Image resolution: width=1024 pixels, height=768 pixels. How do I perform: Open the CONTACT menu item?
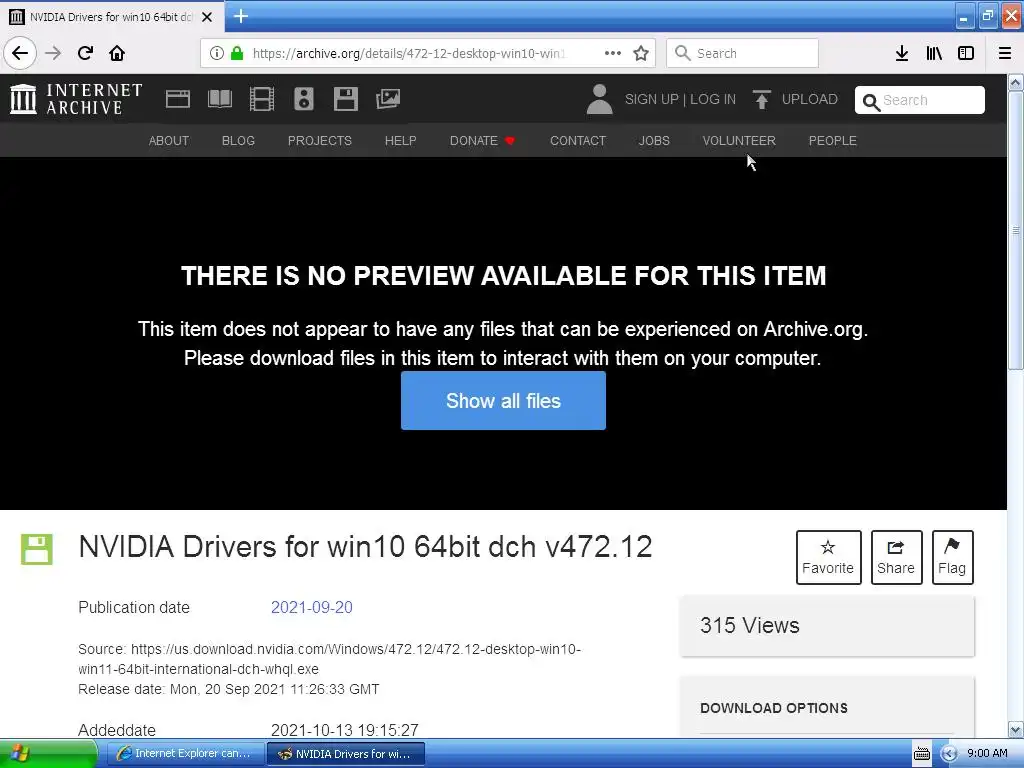click(578, 140)
